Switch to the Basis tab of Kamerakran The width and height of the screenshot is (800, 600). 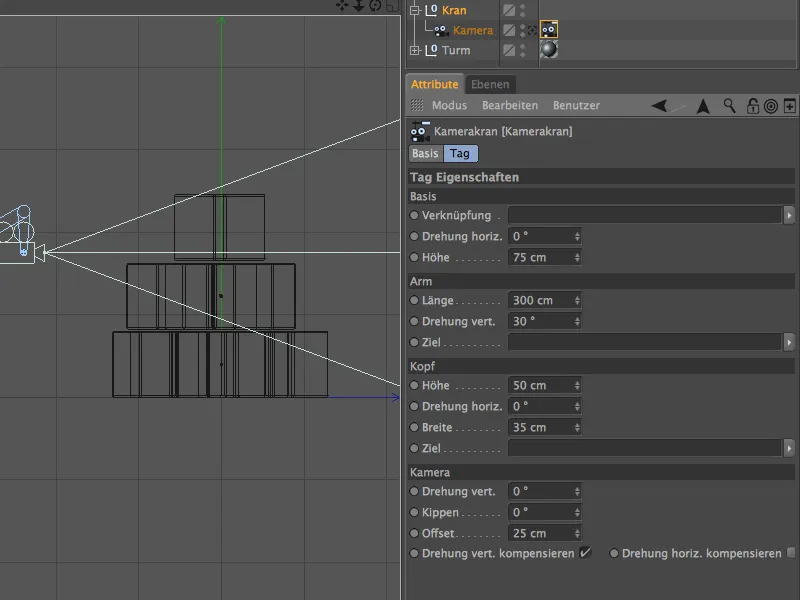pos(426,154)
